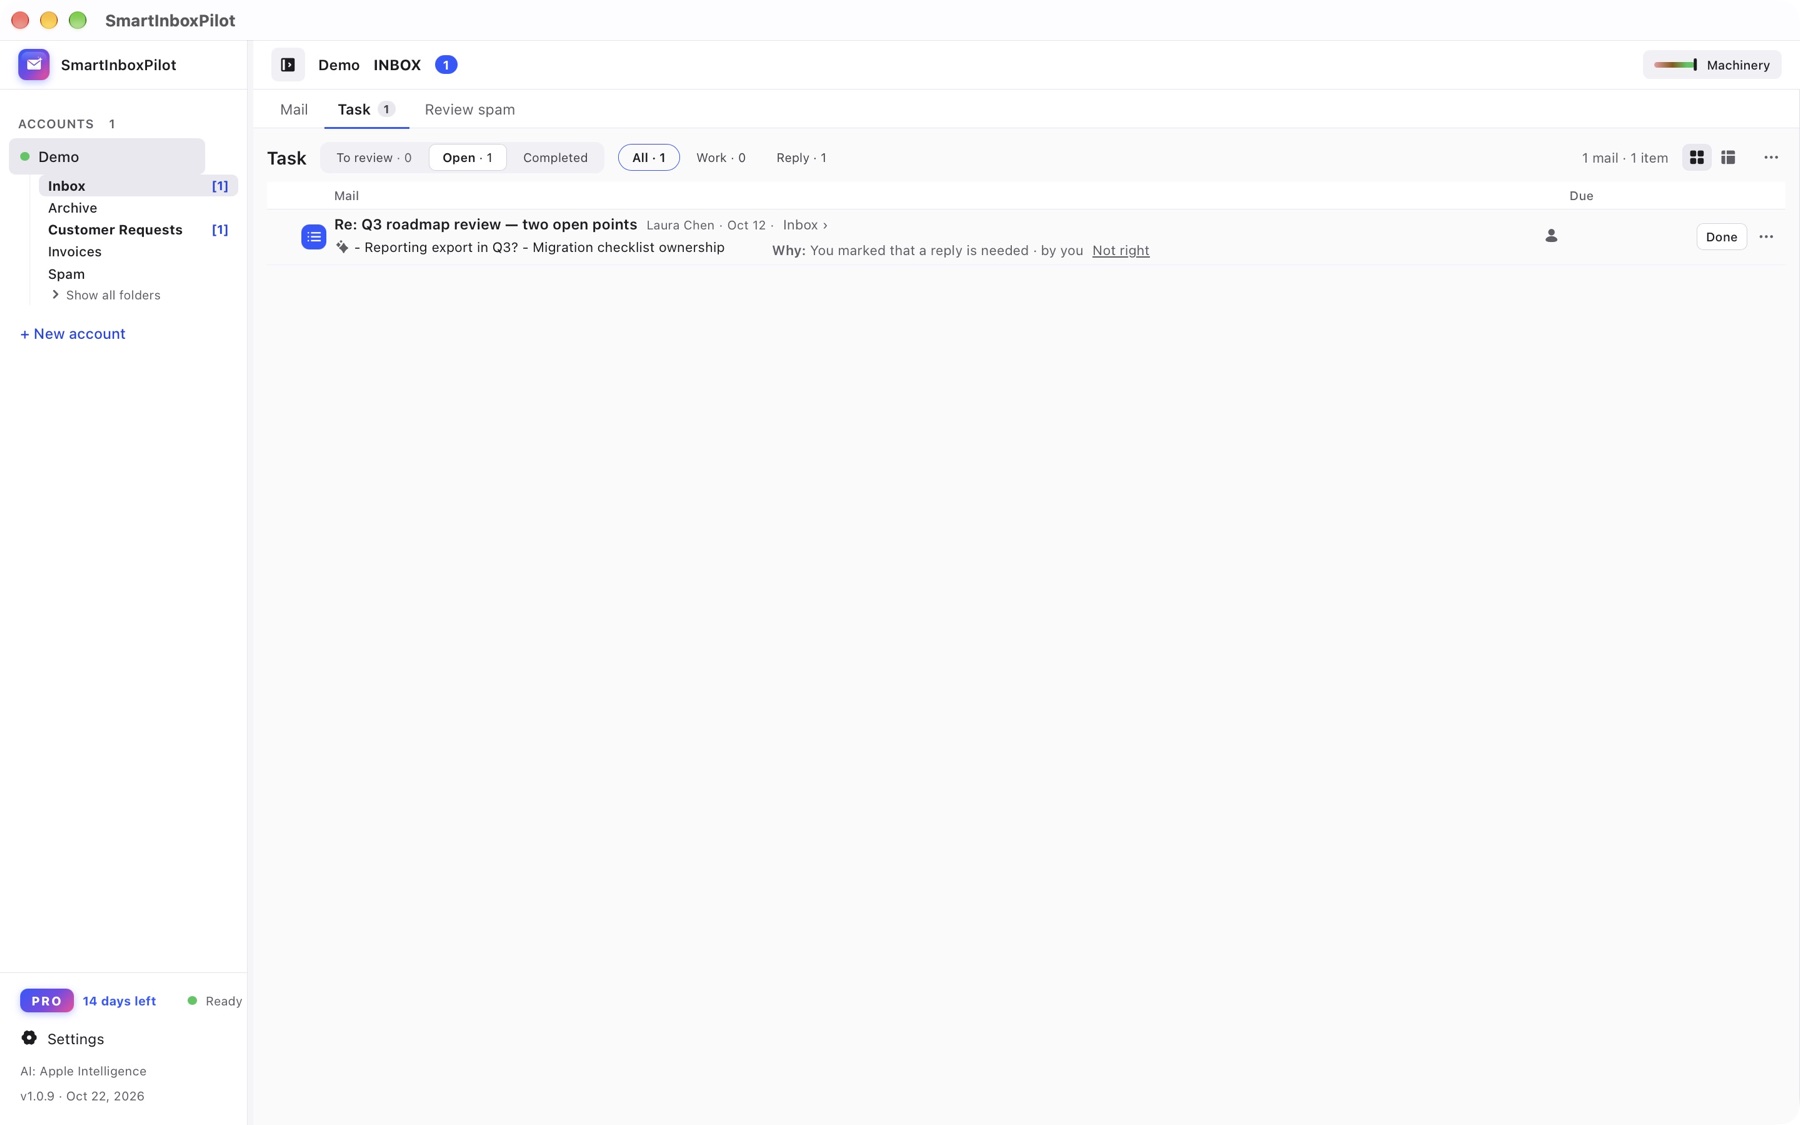The height and width of the screenshot is (1125, 1800).
Task: Select To review filter
Action: (374, 158)
